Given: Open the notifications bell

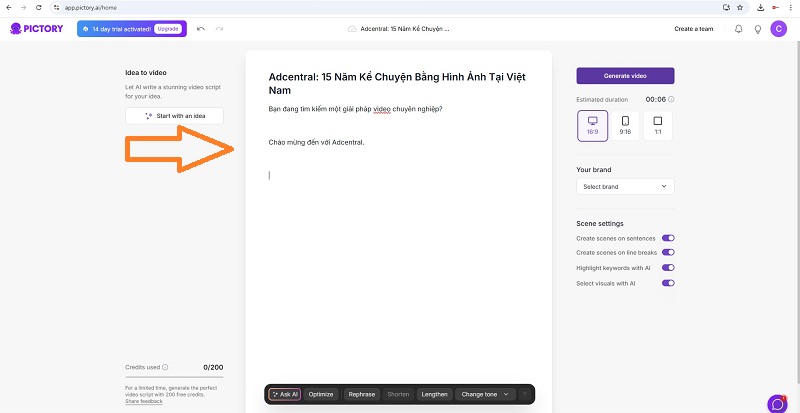Looking at the screenshot, I should [738, 29].
